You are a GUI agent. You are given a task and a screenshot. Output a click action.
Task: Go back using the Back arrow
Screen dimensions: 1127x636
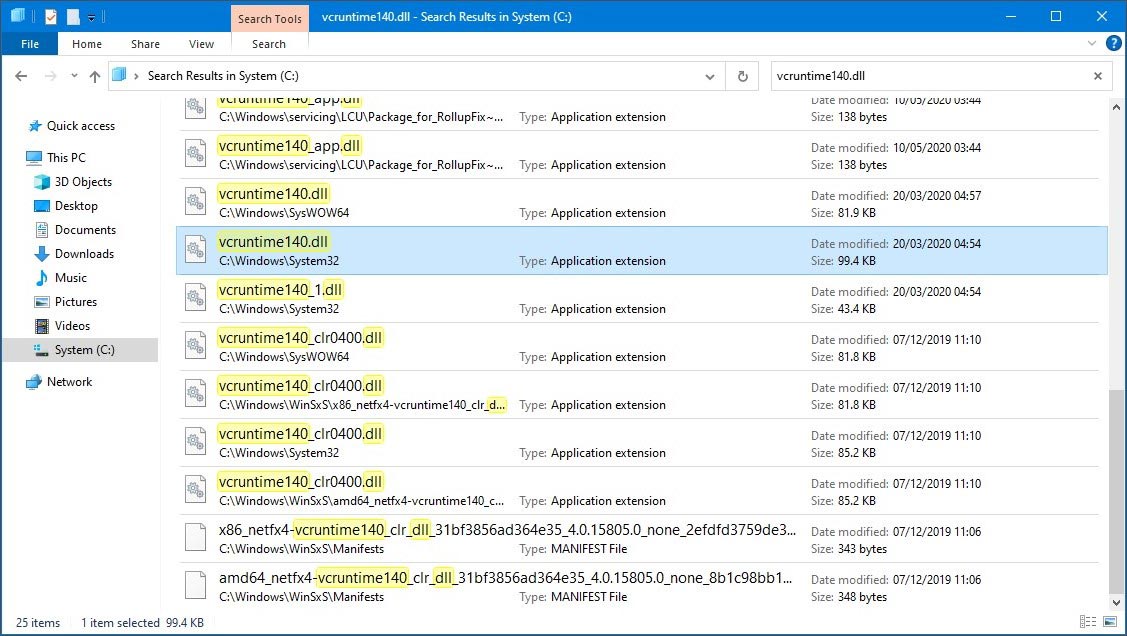coord(21,75)
